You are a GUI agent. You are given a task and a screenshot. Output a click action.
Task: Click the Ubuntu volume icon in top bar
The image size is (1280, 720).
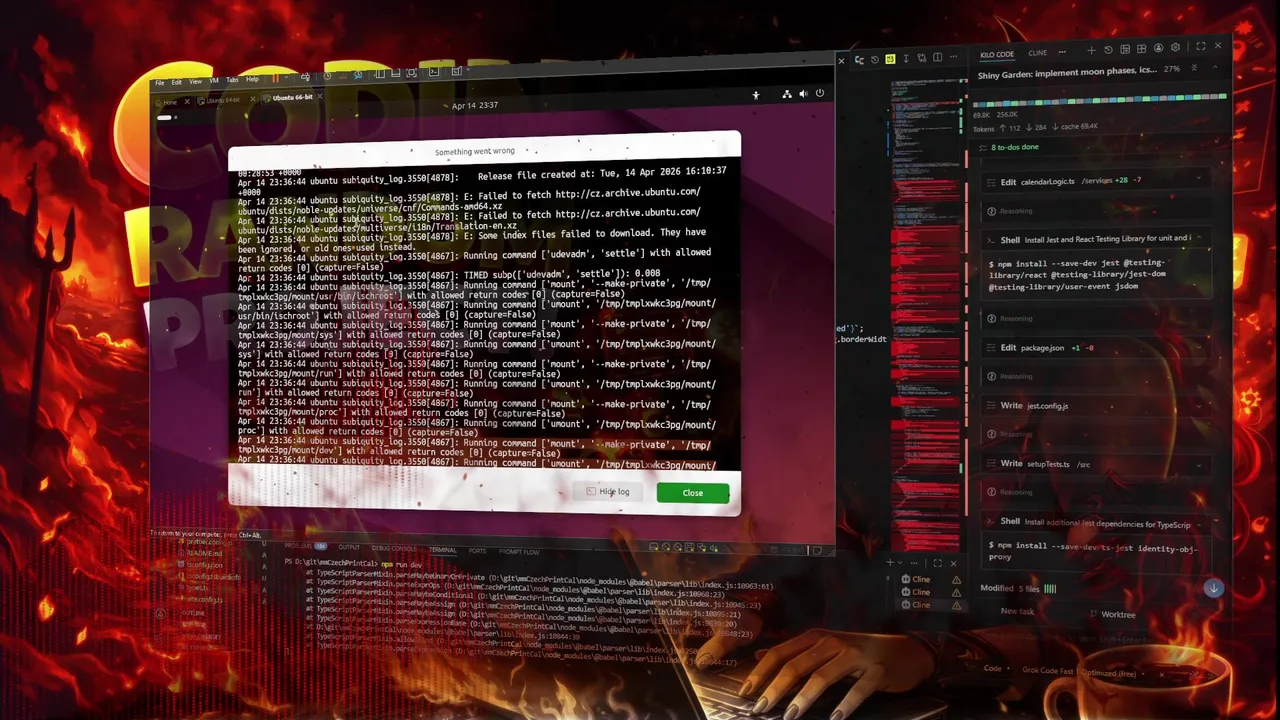pos(803,94)
